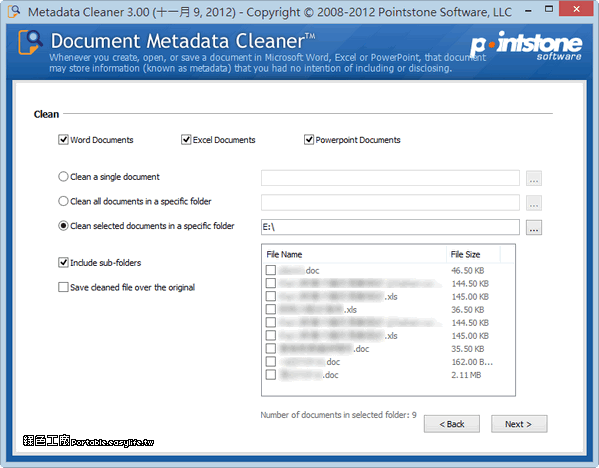Viewport: 599px width, 468px height.
Task: Click the Next > button
Action: tap(519, 424)
